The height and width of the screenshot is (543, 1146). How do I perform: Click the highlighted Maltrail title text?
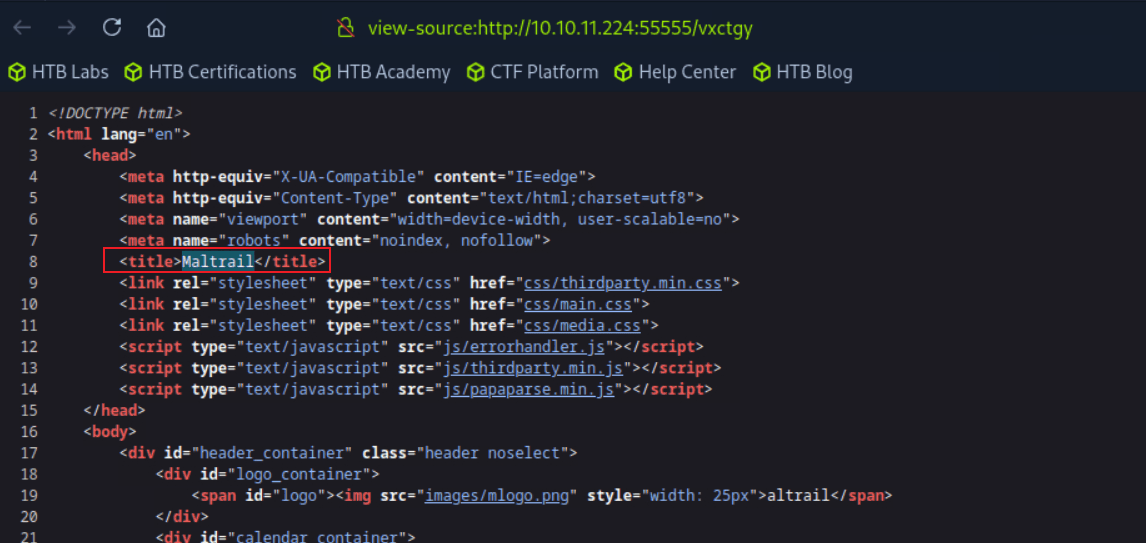coord(217,262)
